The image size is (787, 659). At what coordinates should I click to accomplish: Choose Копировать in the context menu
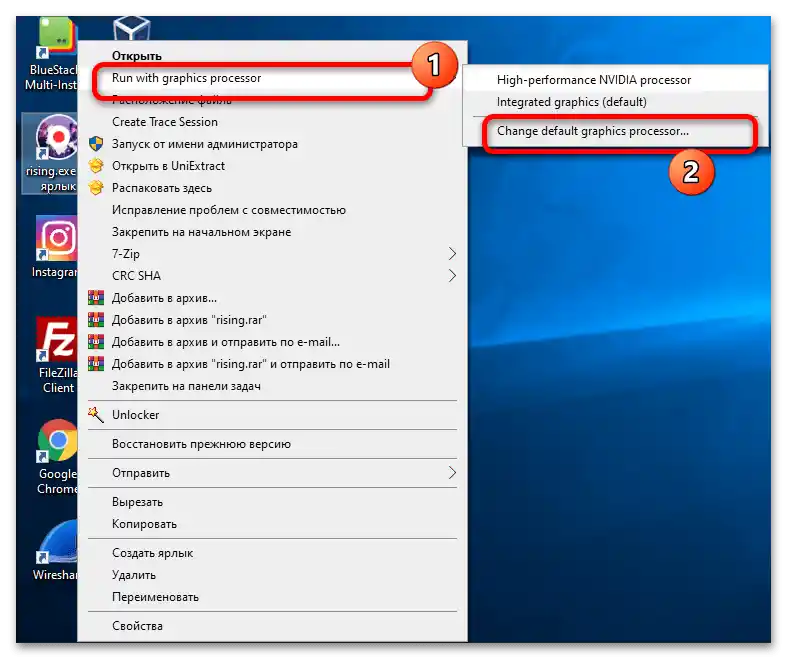[x=272, y=524]
